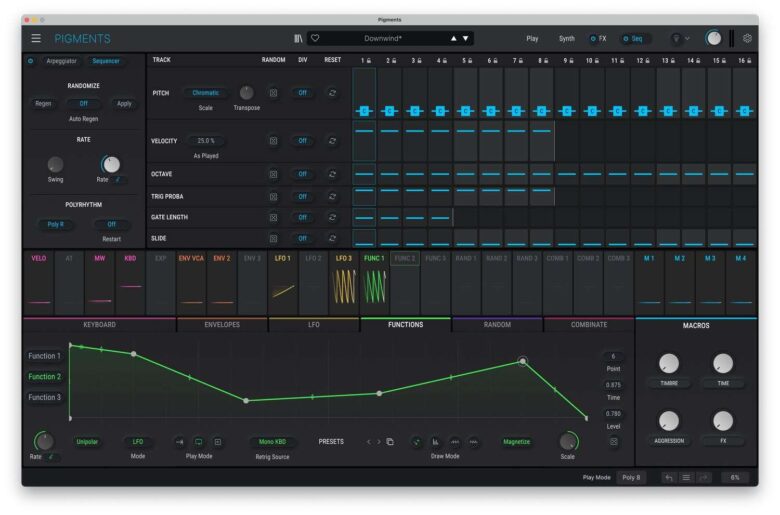This screenshot has width=780, height=515.
Task: Open the Chromatic scale dropdown
Action: click(x=205, y=92)
